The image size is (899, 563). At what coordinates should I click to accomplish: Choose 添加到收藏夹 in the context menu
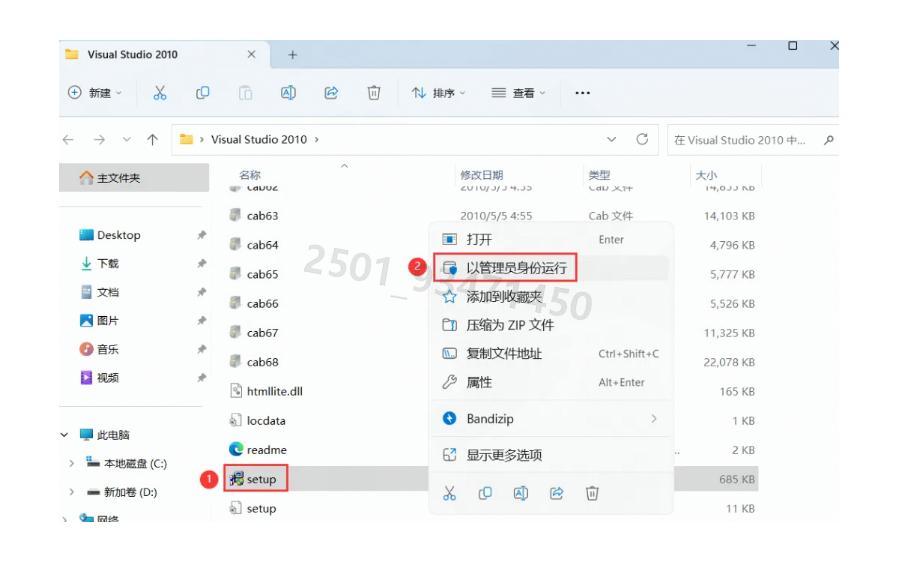click(551, 296)
